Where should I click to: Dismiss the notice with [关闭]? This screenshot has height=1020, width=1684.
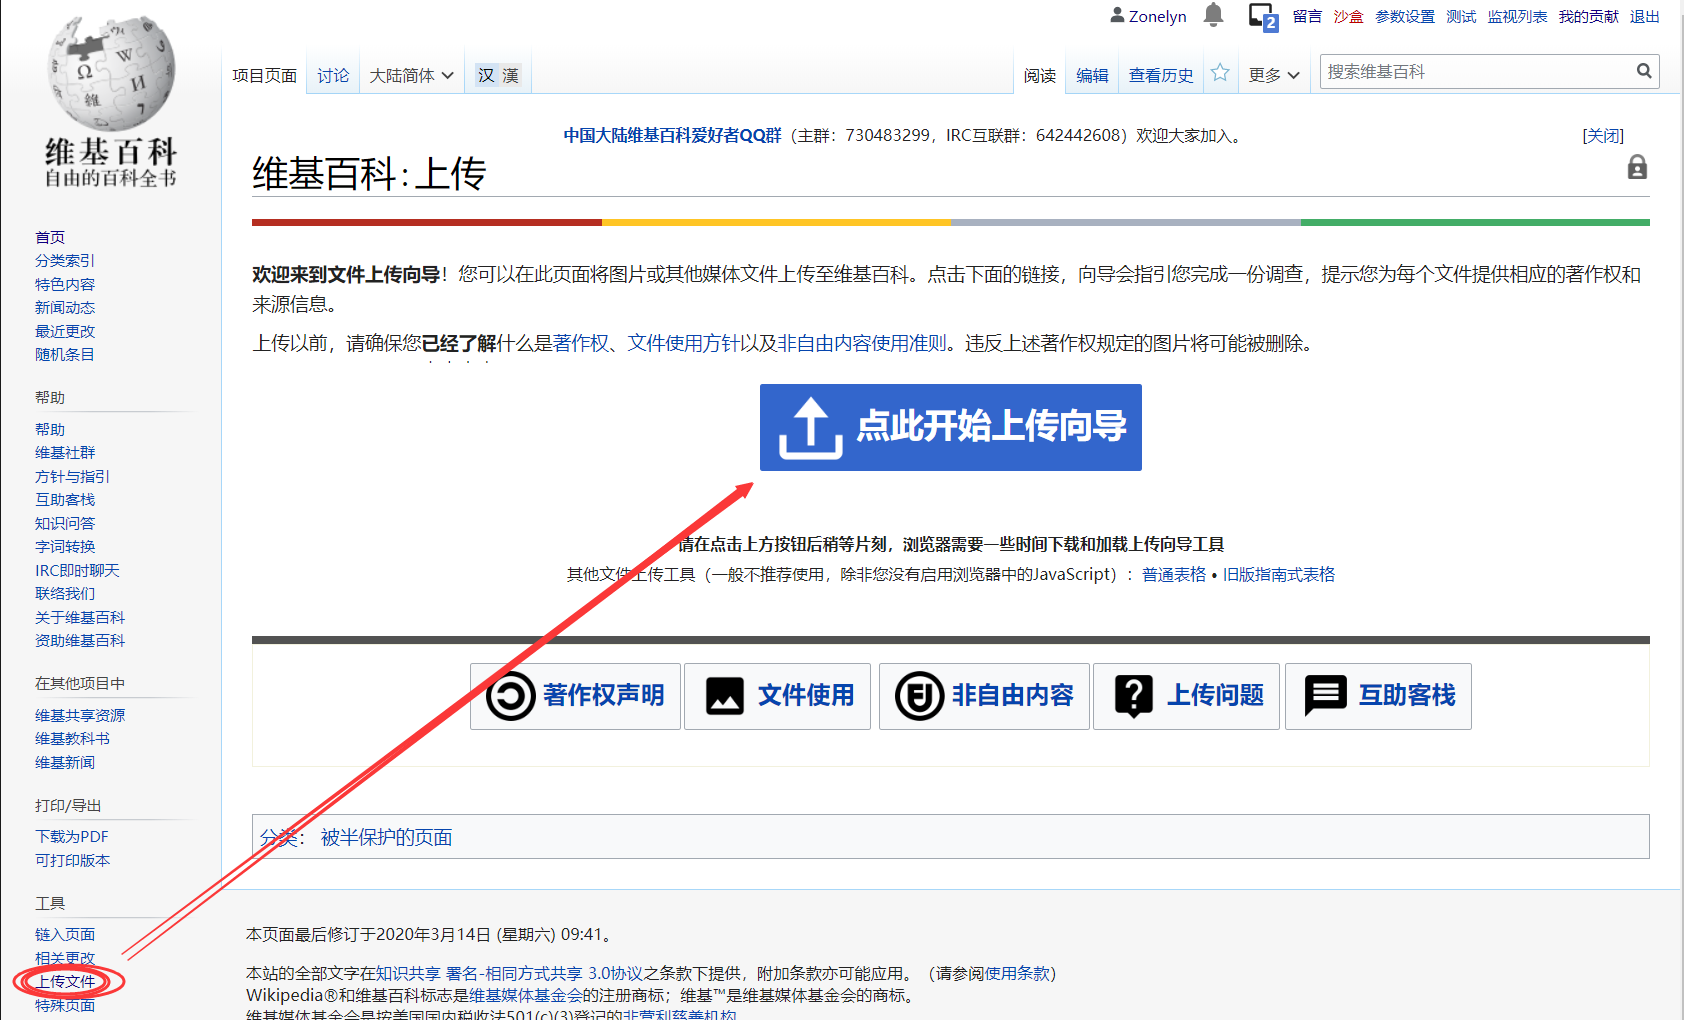1603,136
